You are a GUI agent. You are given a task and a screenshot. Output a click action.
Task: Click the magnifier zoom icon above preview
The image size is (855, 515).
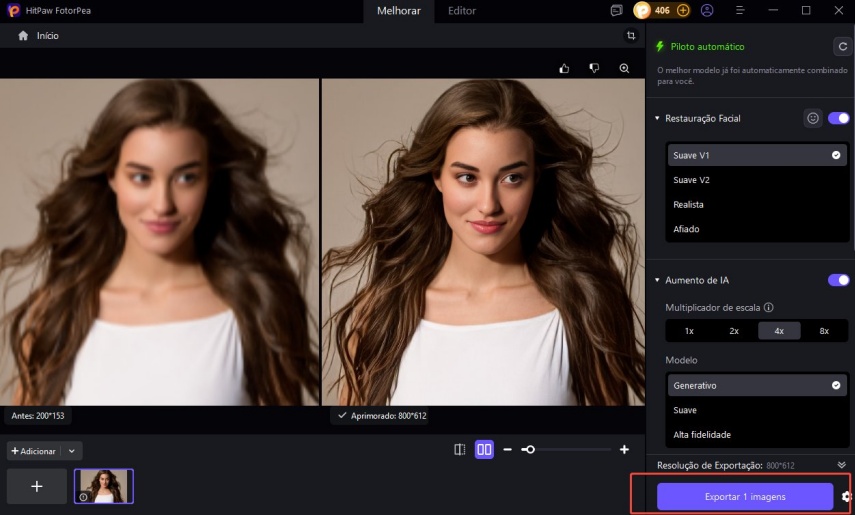coord(624,68)
